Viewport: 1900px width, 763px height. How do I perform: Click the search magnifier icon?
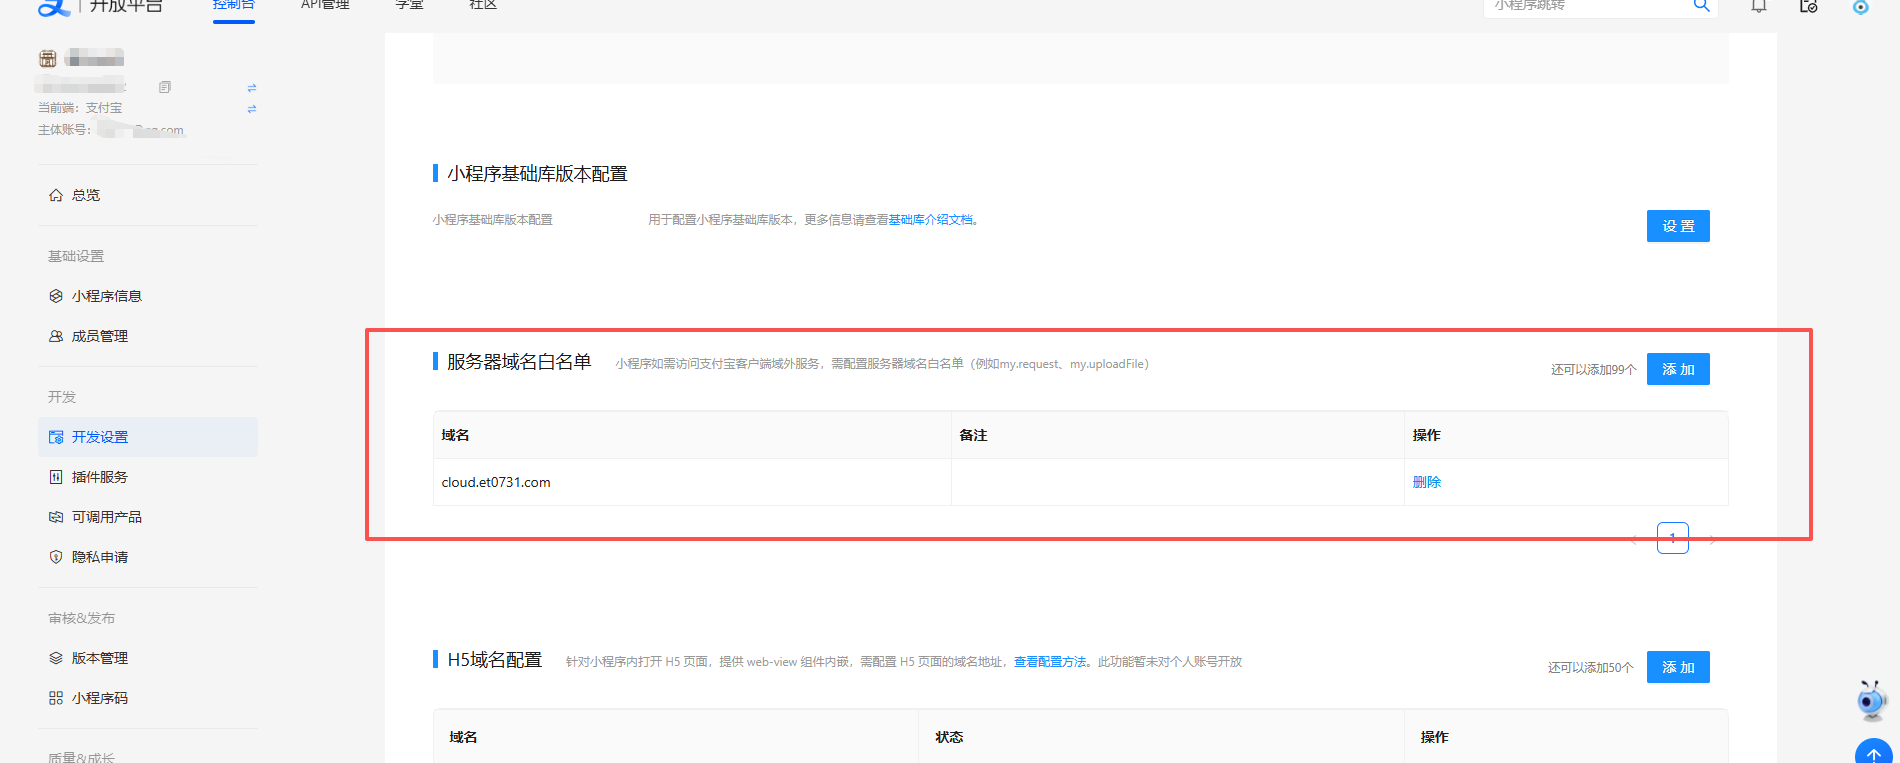coord(1700,6)
